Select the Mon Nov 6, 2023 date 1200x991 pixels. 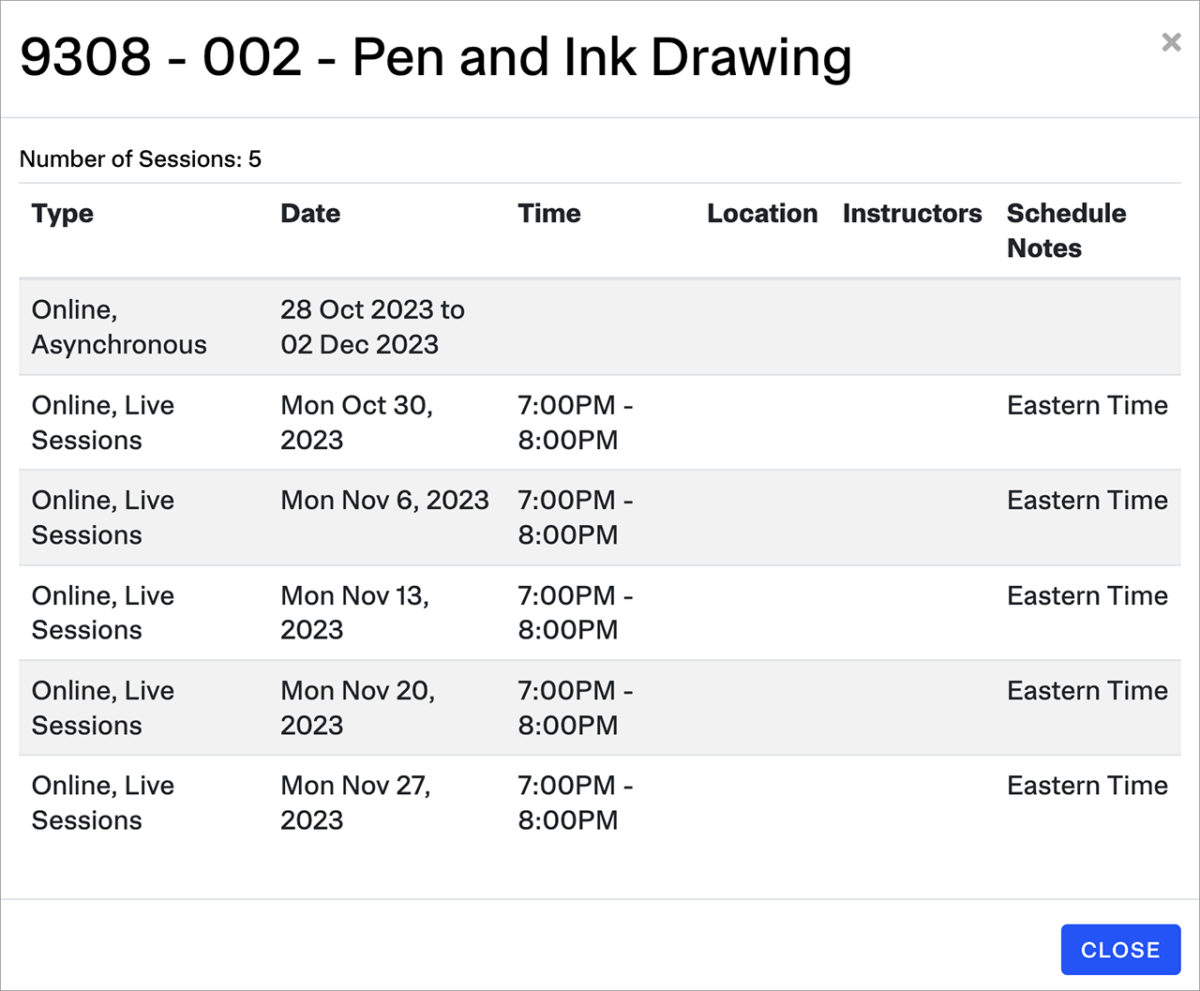384,500
